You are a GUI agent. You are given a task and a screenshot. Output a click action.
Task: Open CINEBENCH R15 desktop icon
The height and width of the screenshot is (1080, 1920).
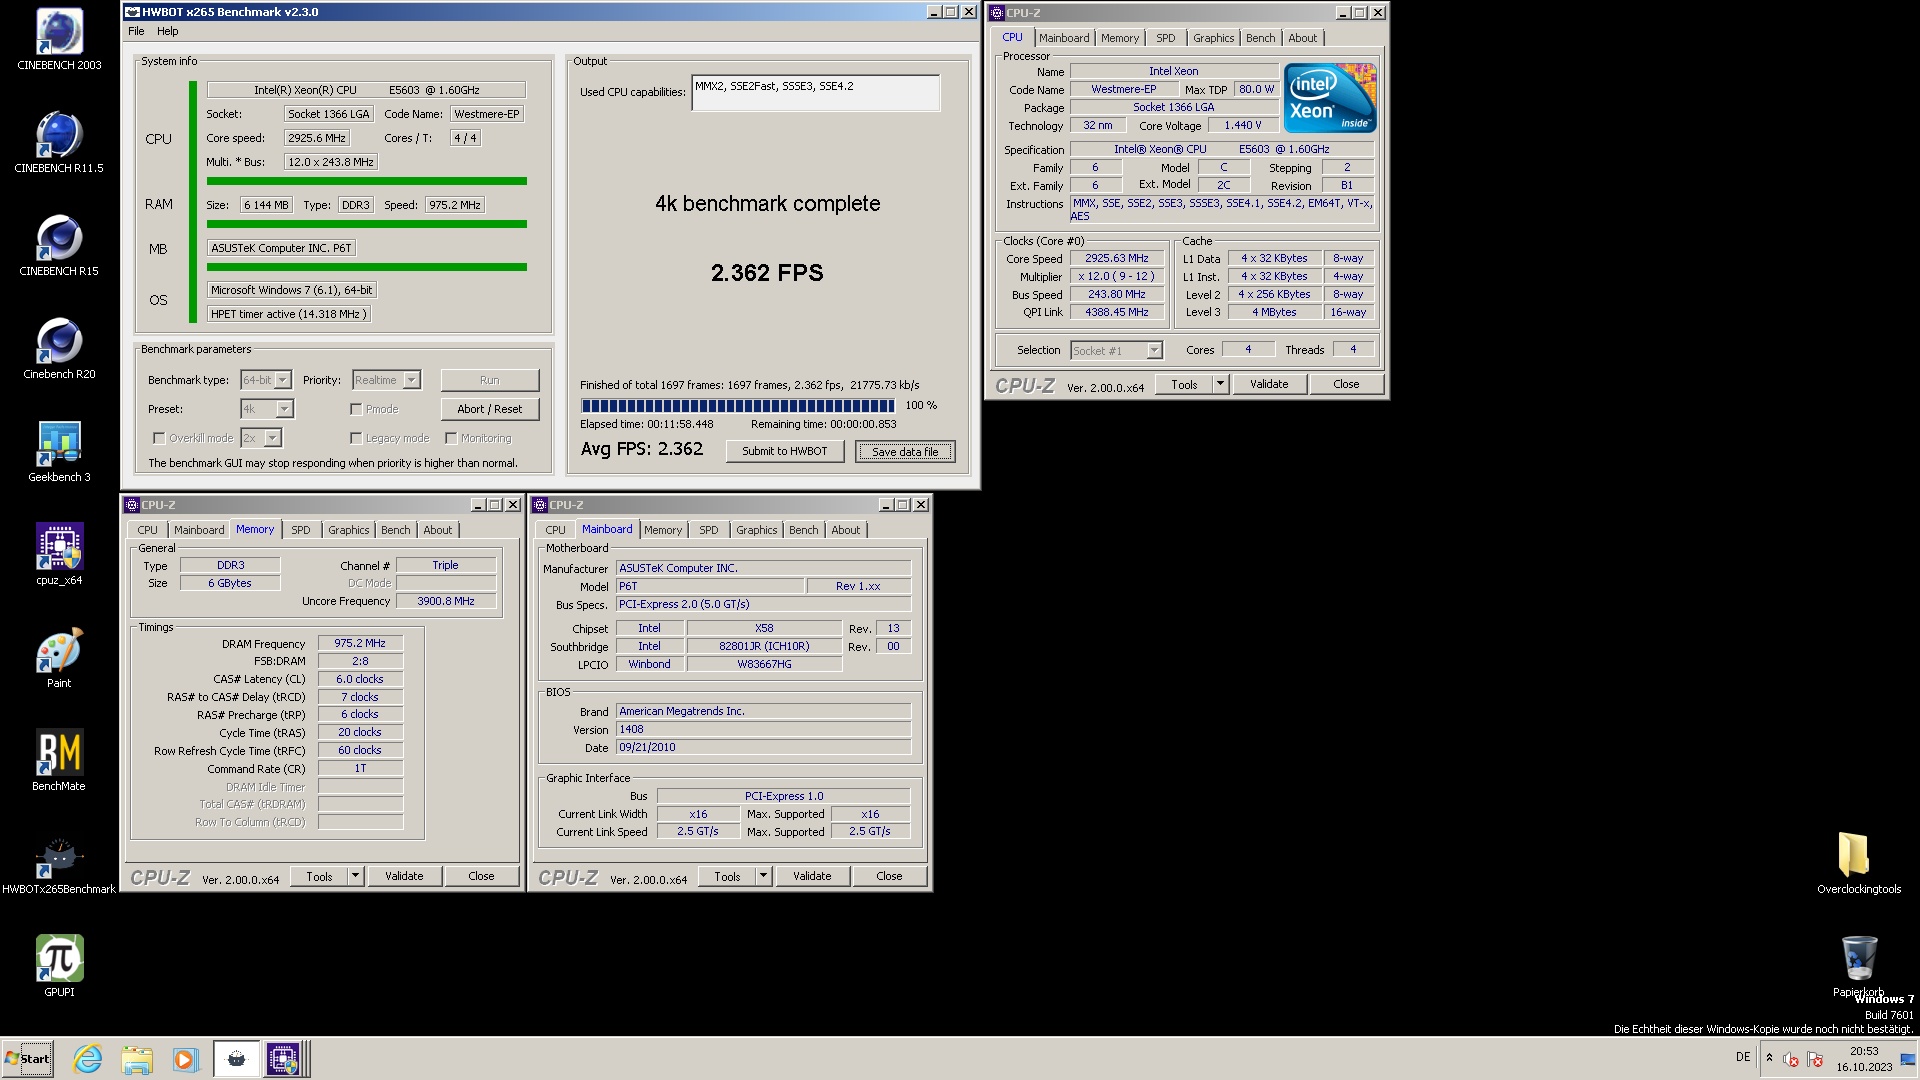pyautogui.click(x=59, y=246)
